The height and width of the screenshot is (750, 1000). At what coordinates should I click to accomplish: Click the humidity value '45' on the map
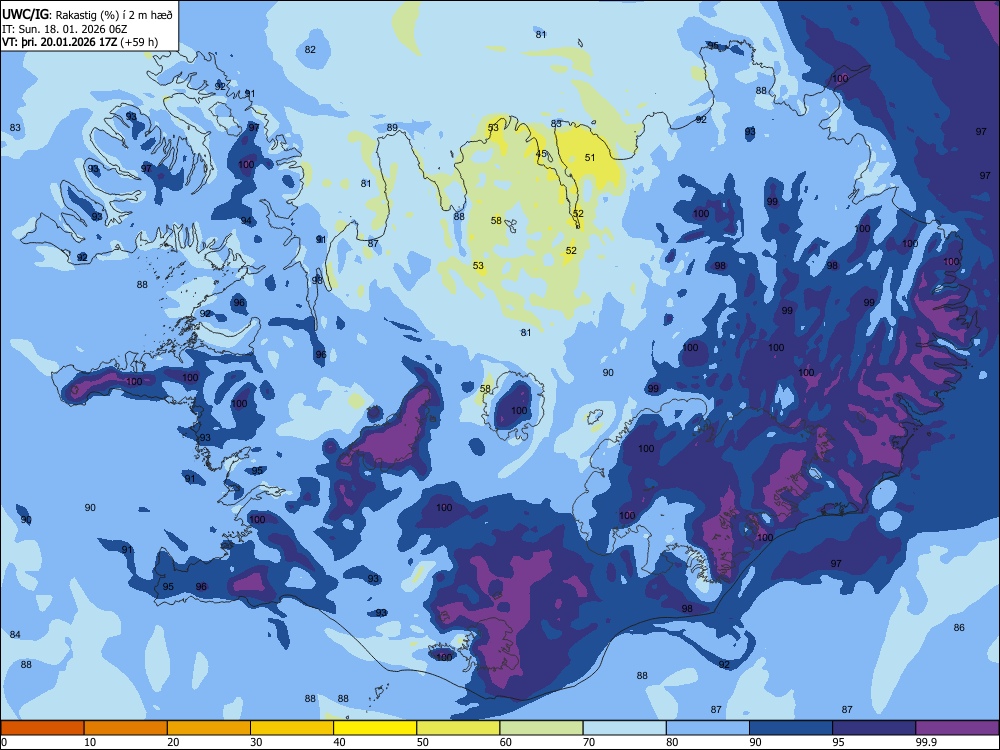541,154
